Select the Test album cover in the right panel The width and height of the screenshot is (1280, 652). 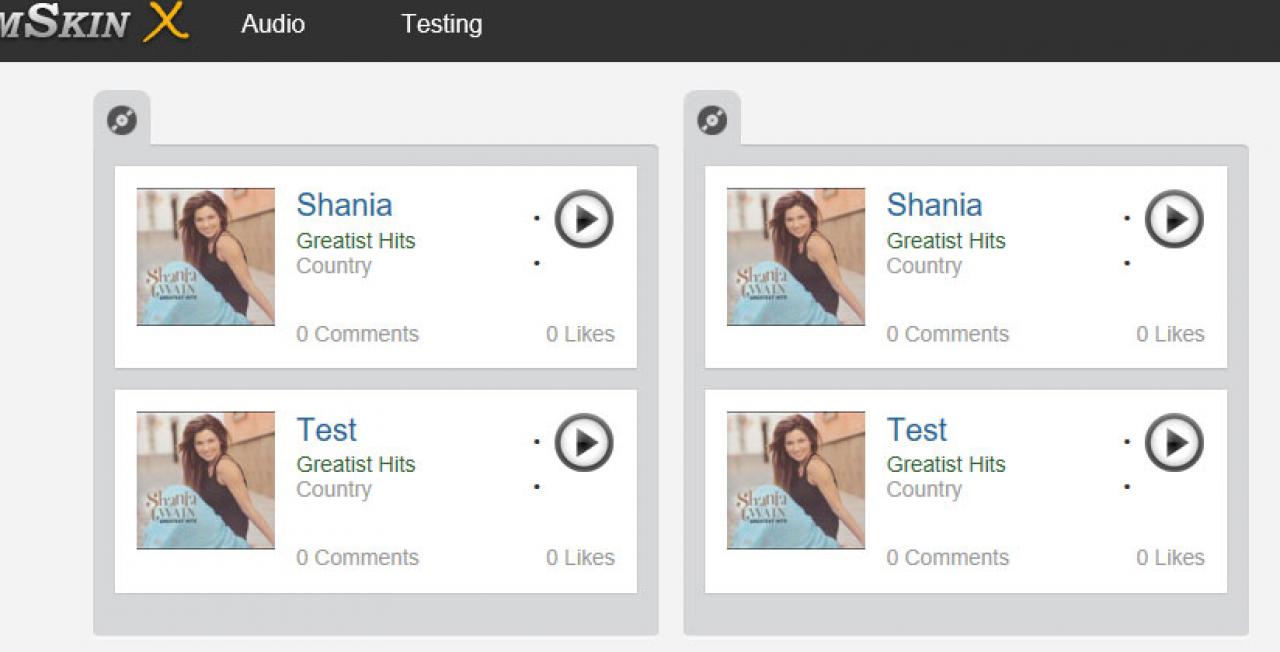click(x=796, y=480)
